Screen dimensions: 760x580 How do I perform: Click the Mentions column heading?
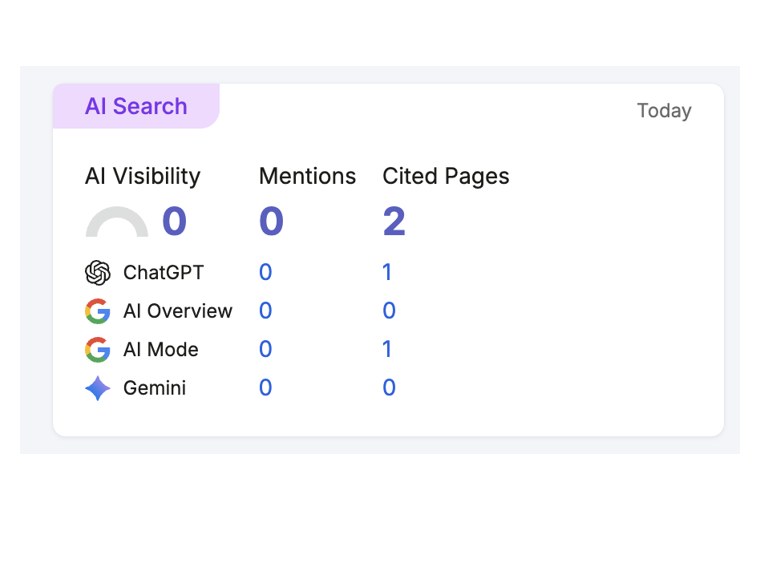308,176
